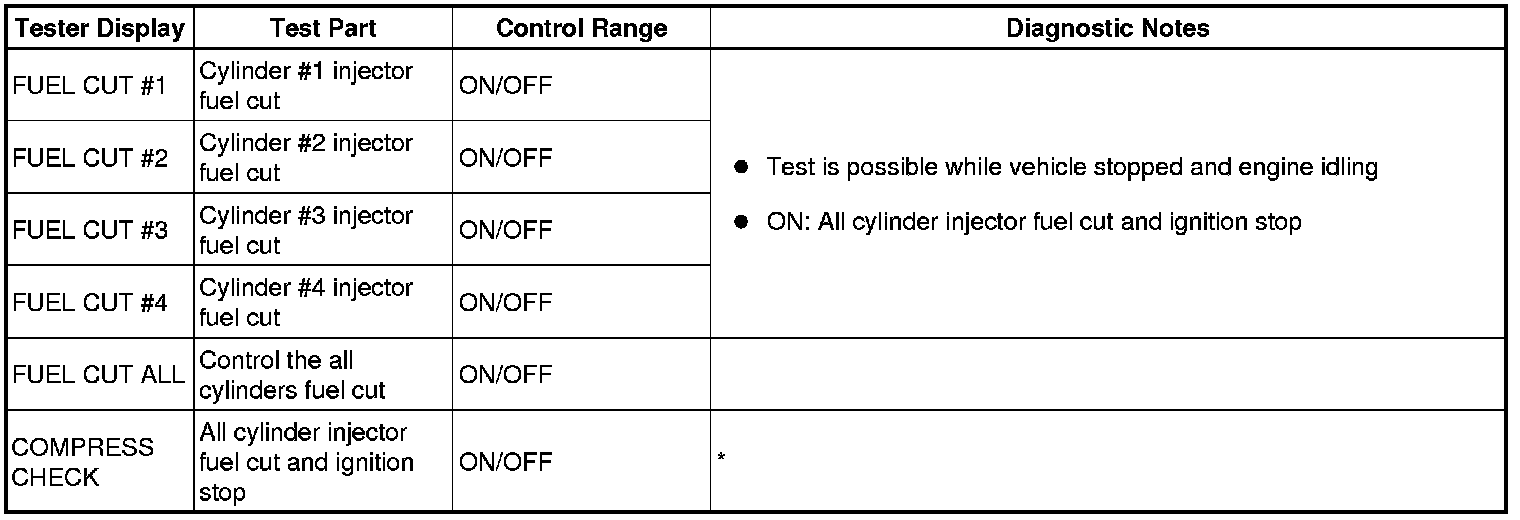
Task: Click the Tester Display column header
Action: click(100, 29)
